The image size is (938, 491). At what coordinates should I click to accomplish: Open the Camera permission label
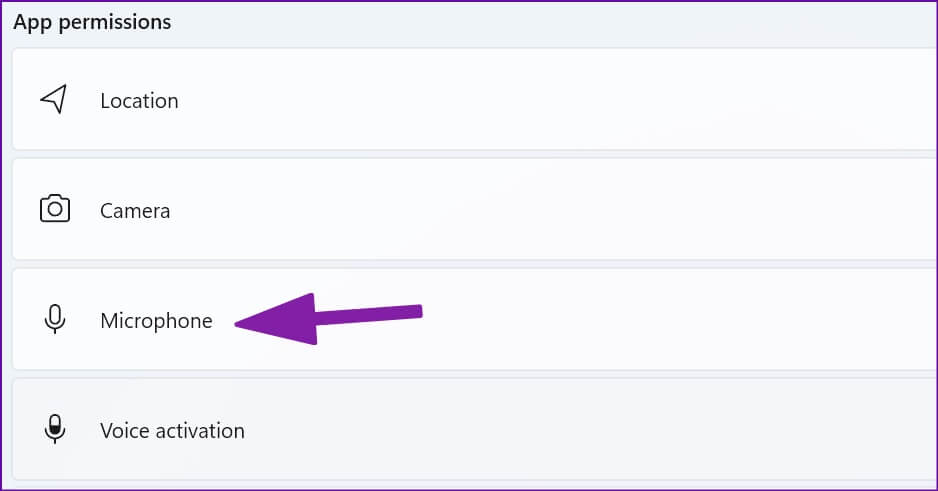coord(135,211)
